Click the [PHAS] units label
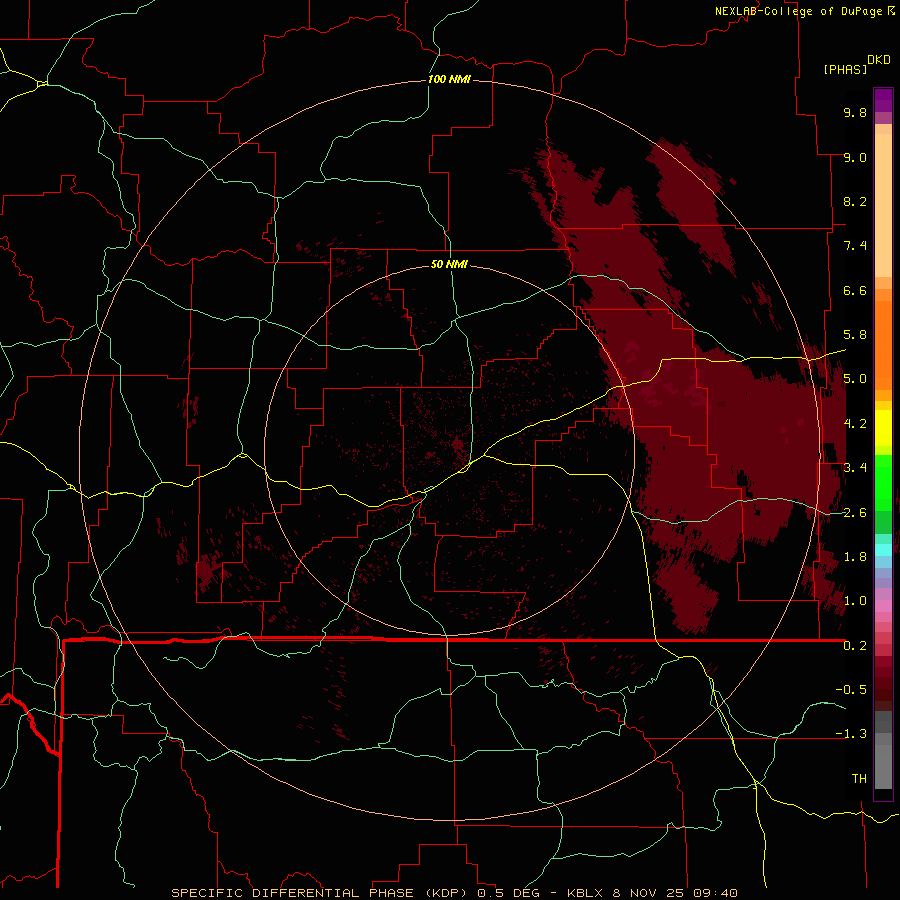900x900 pixels. click(x=845, y=69)
